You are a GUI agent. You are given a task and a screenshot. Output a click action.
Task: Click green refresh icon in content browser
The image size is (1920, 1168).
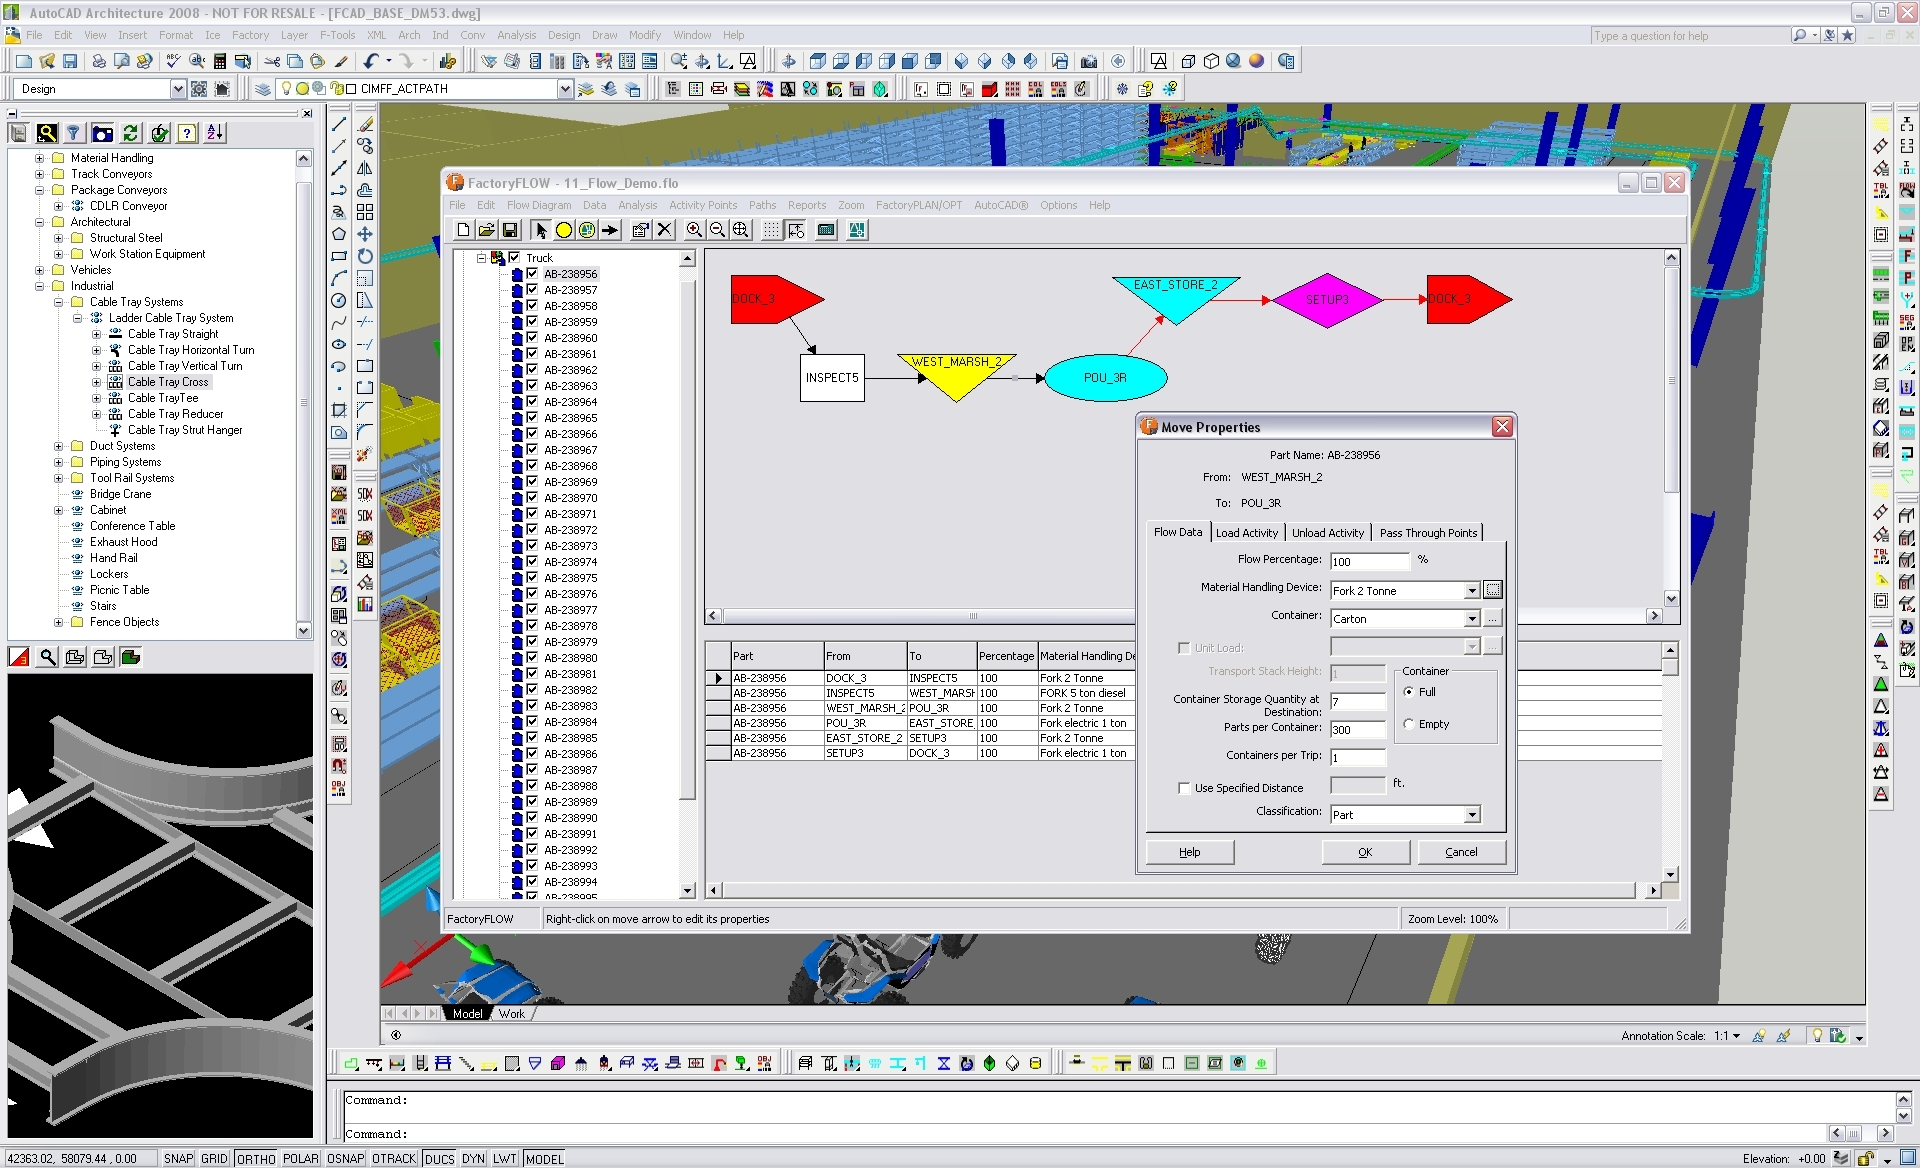(131, 133)
